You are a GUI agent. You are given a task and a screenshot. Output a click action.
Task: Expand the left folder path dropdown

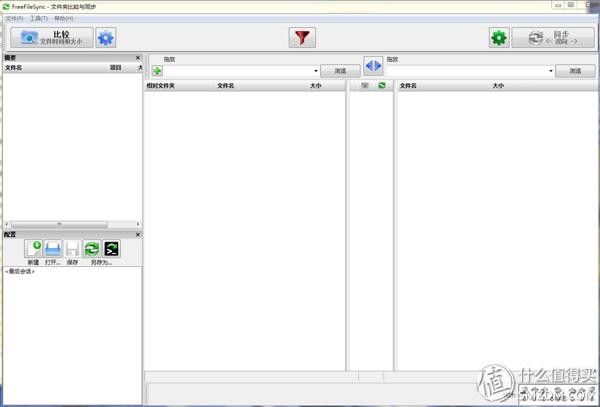click(x=316, y=71)
